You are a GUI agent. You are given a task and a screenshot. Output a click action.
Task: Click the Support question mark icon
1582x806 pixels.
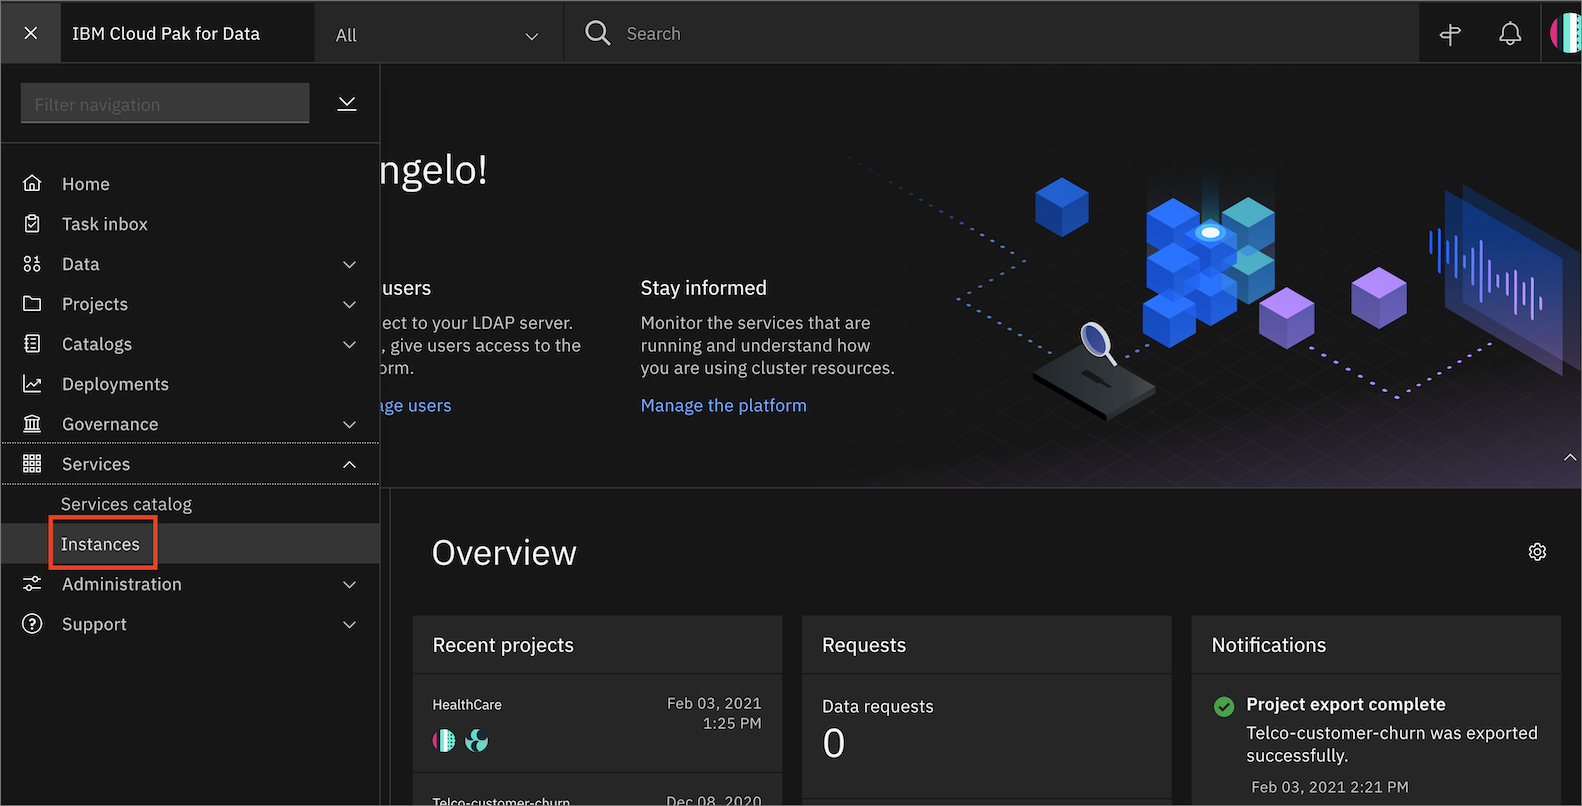32,623
